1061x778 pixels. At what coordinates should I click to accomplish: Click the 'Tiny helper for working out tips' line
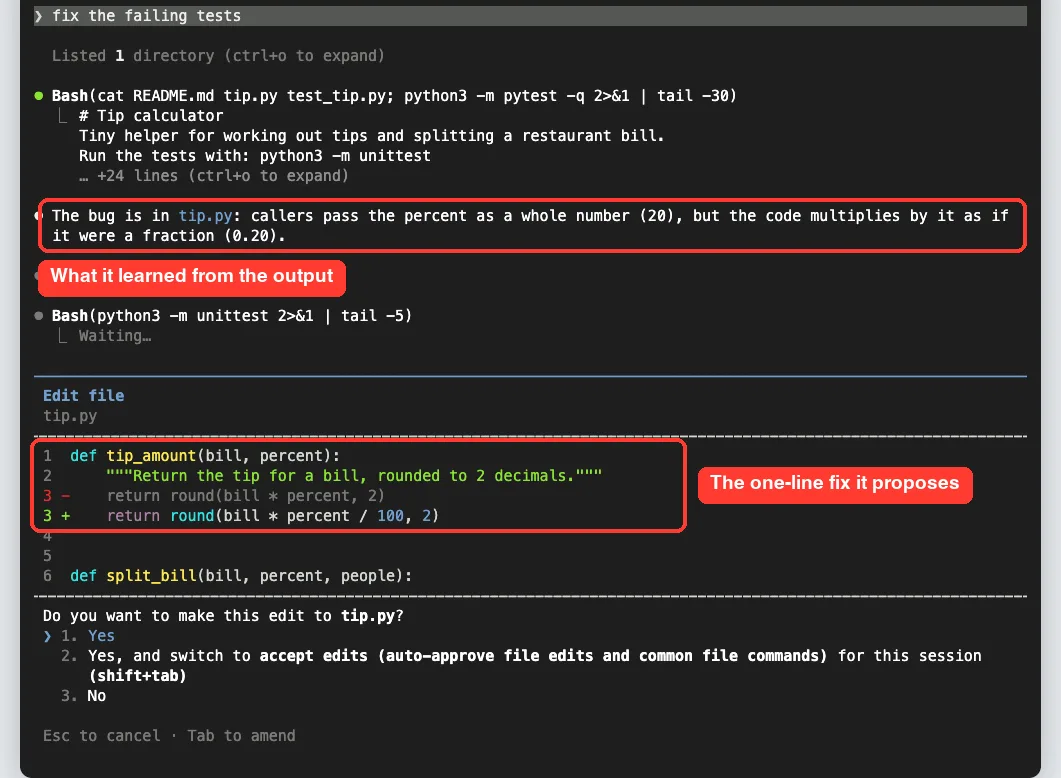pos(371,136)
